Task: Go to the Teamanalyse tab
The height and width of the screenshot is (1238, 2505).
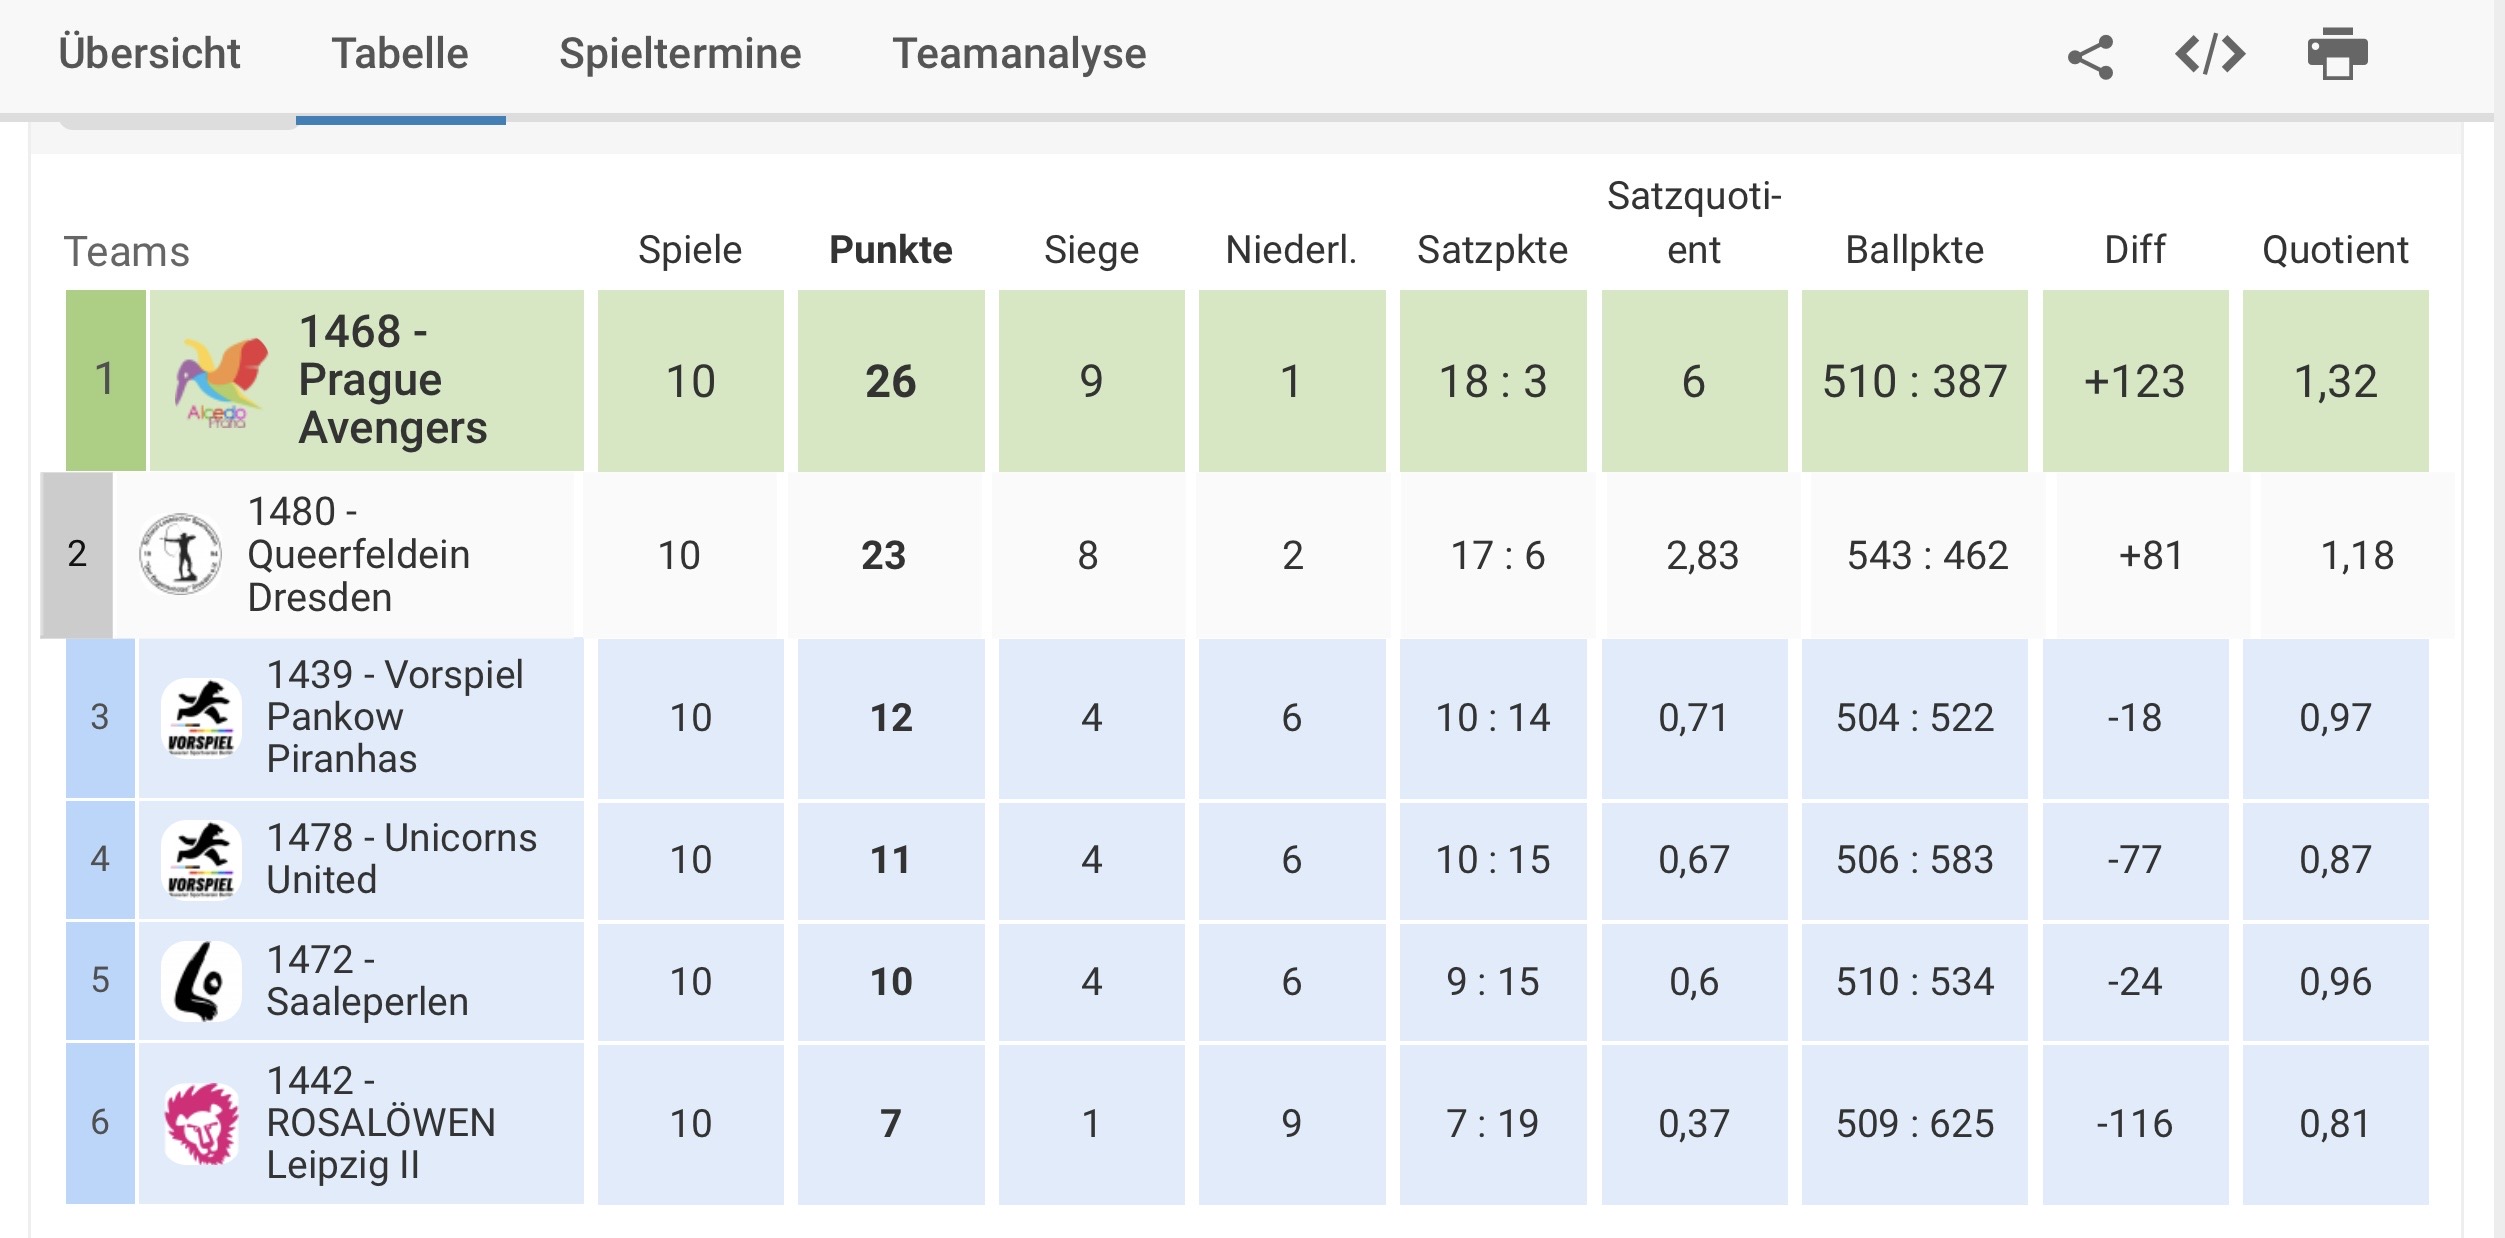Action: (x=1019, y=54)
